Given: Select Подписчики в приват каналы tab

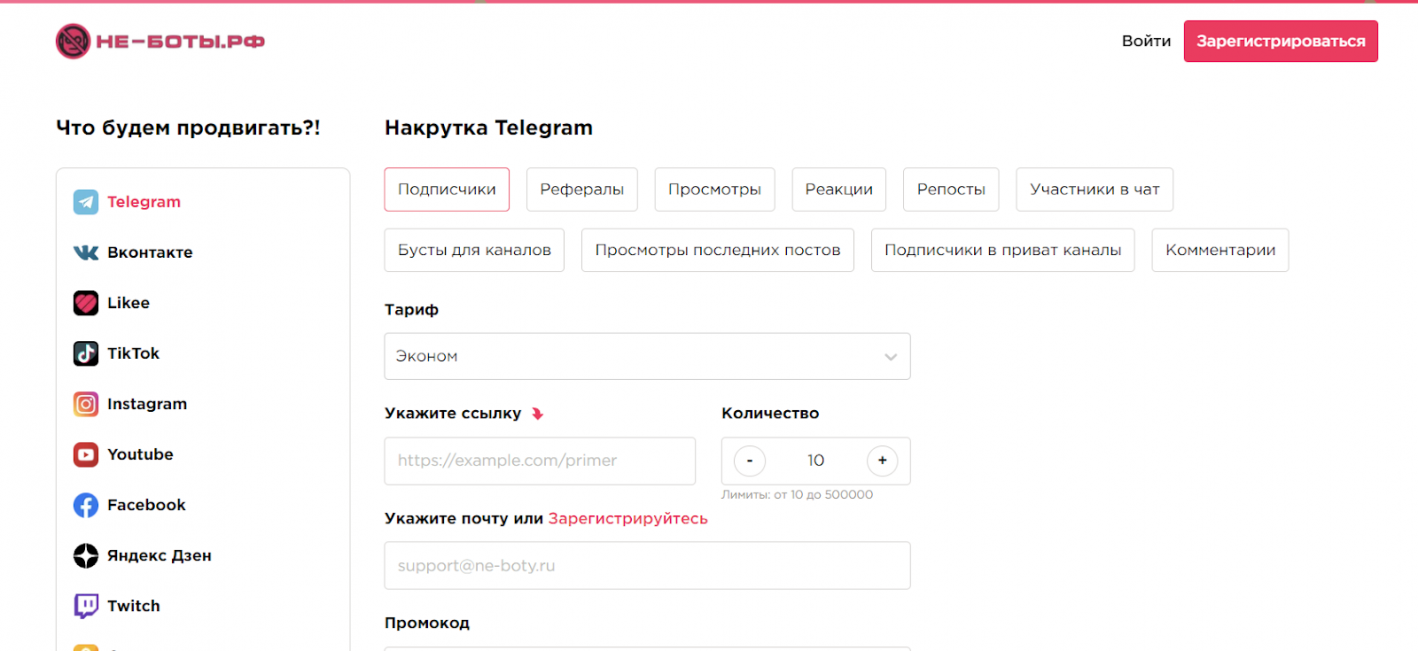Looking at the screenshot, I should click(x=1003, y=250).
